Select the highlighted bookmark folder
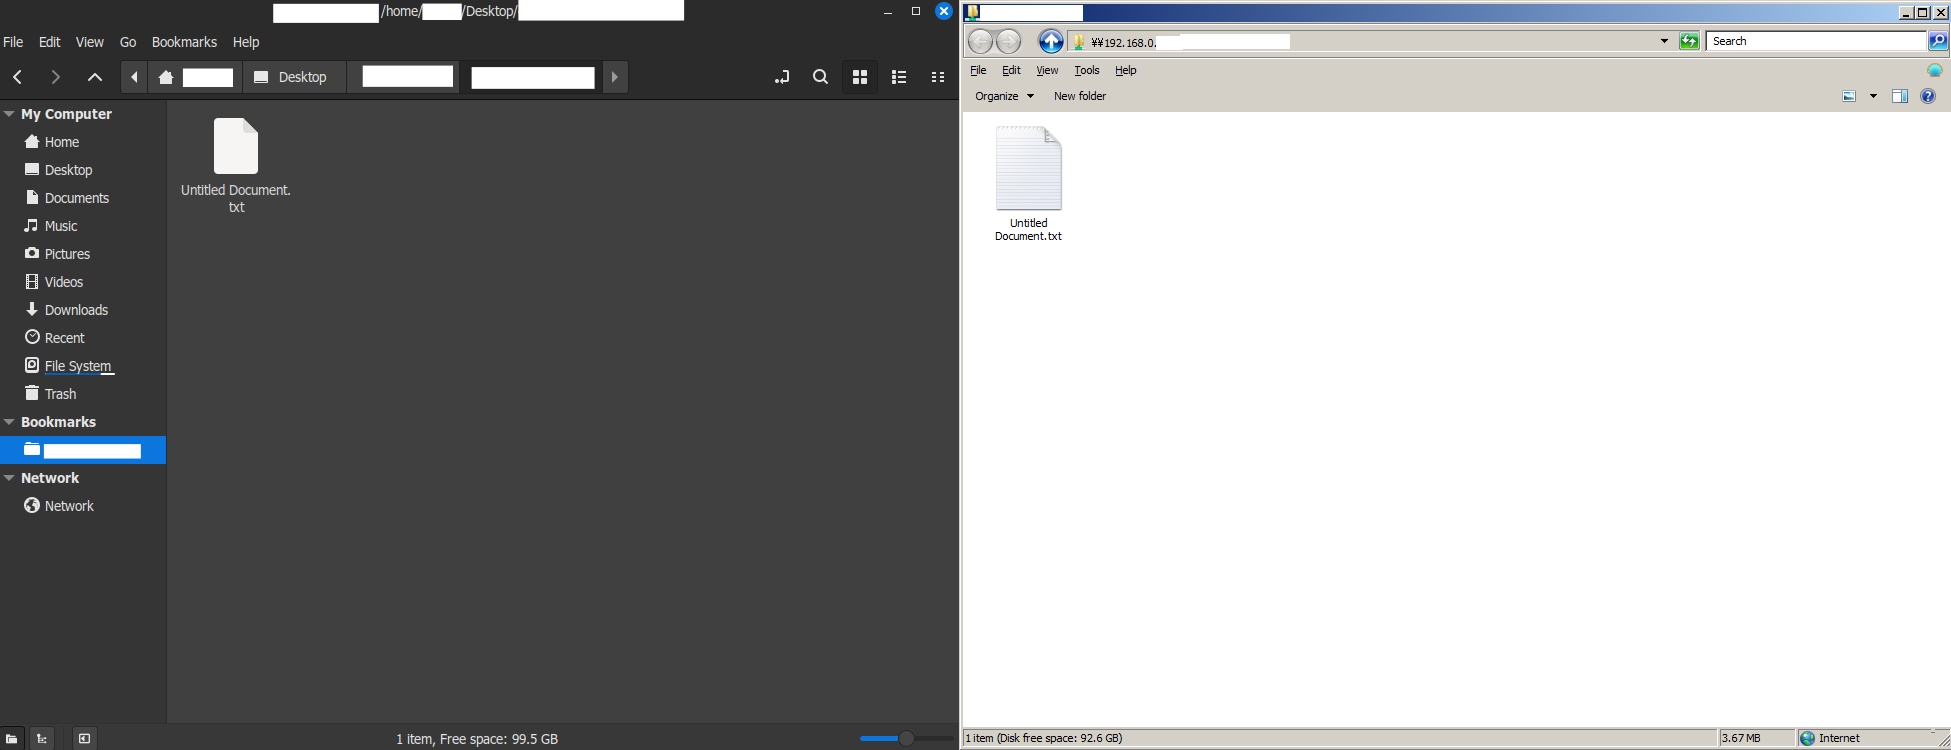The image size is (1951, 750). point(83,450)
